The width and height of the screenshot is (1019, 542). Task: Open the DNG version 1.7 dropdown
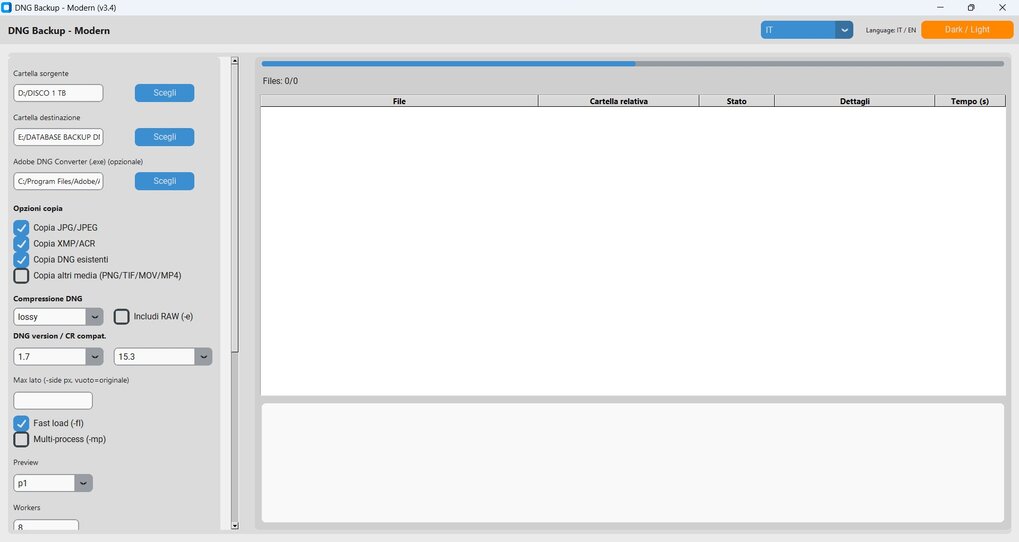58,357
